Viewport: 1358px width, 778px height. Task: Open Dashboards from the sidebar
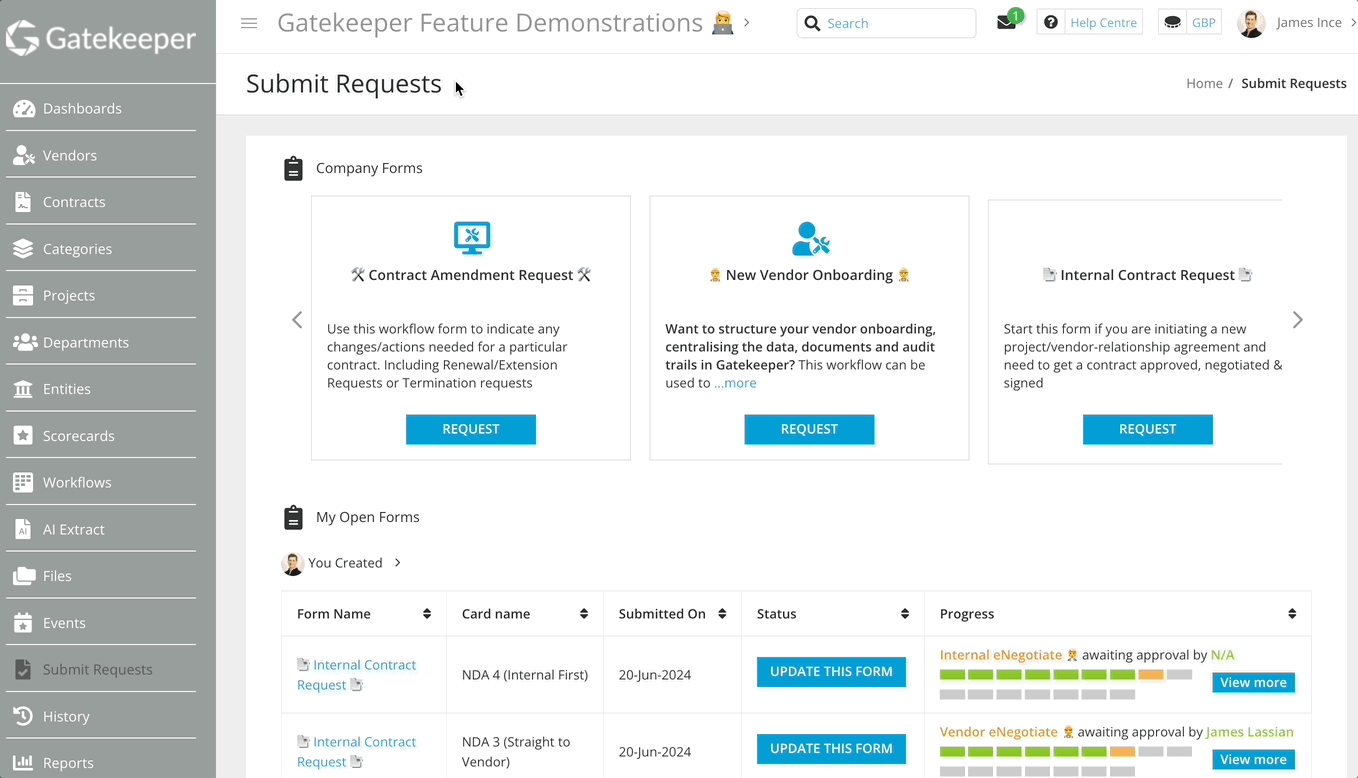point(82,108)
